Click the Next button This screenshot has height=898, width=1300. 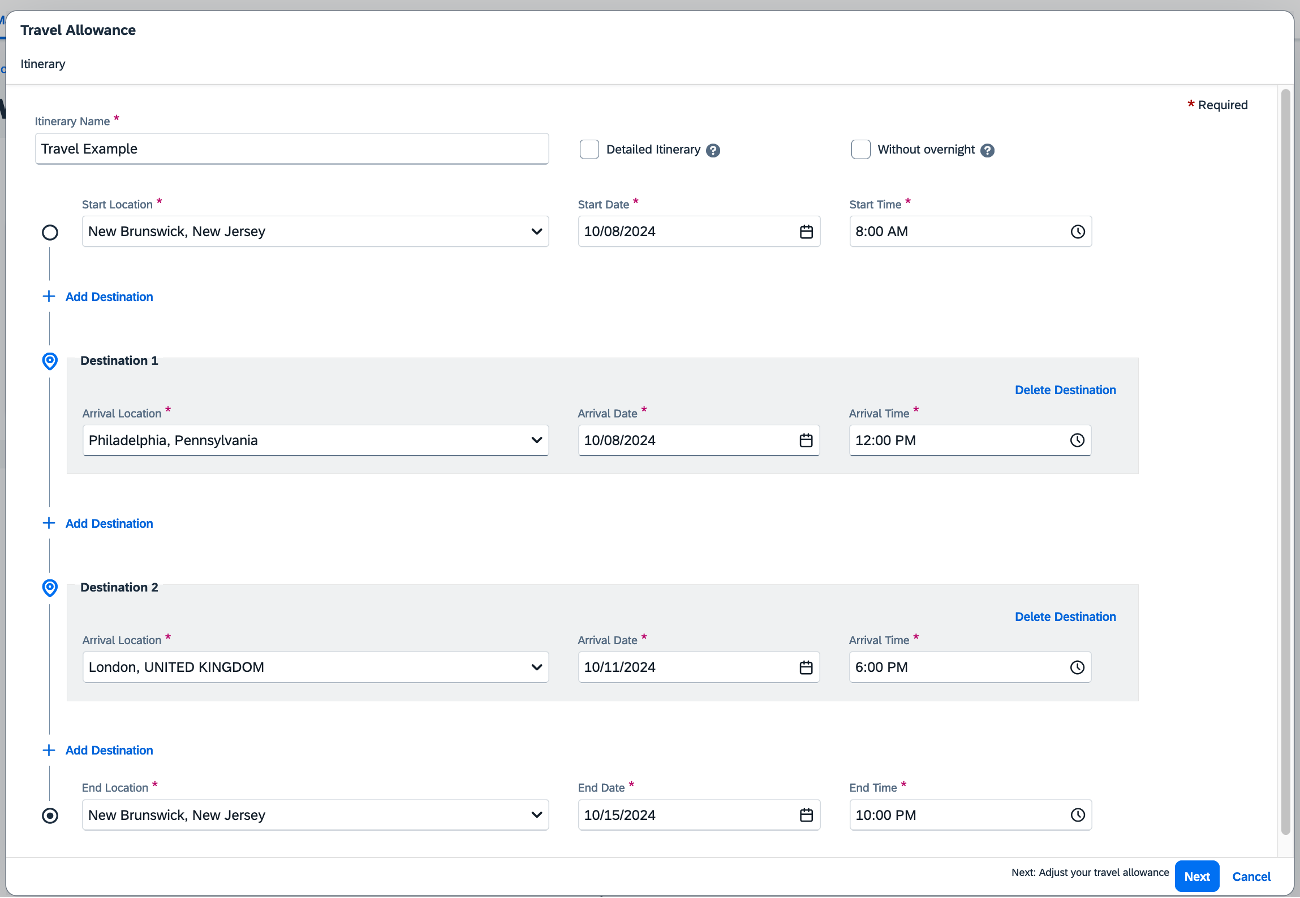pyautogui.click(x=1197, y=876)
